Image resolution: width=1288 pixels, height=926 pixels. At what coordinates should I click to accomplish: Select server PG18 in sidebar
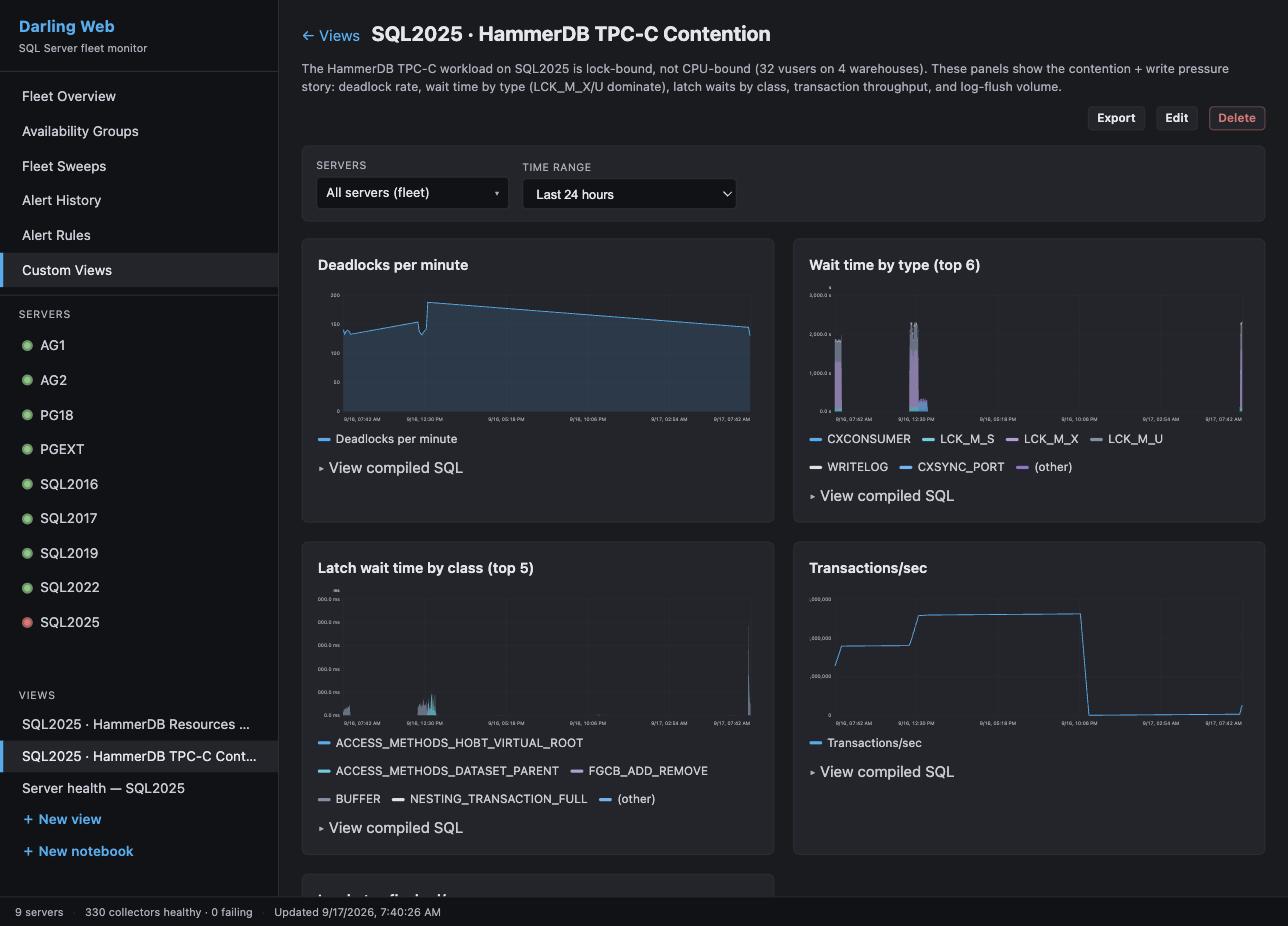click(x=139, y=415)
